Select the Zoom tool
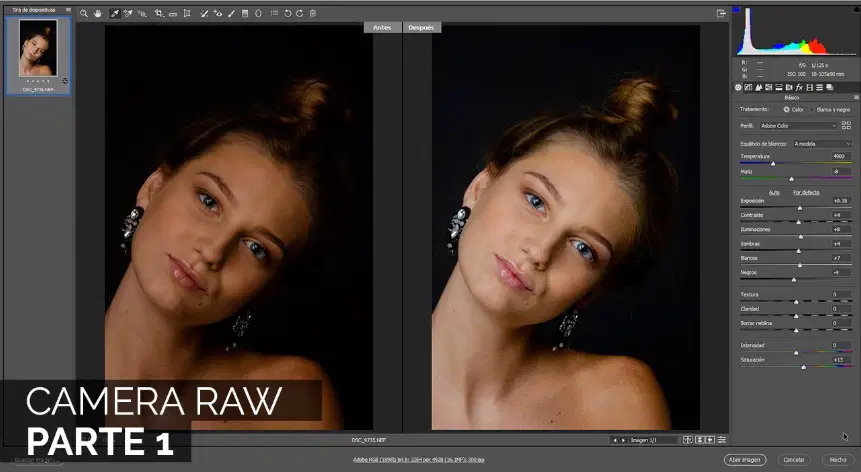This screenshot has width=861, height=472. (84, 13)
